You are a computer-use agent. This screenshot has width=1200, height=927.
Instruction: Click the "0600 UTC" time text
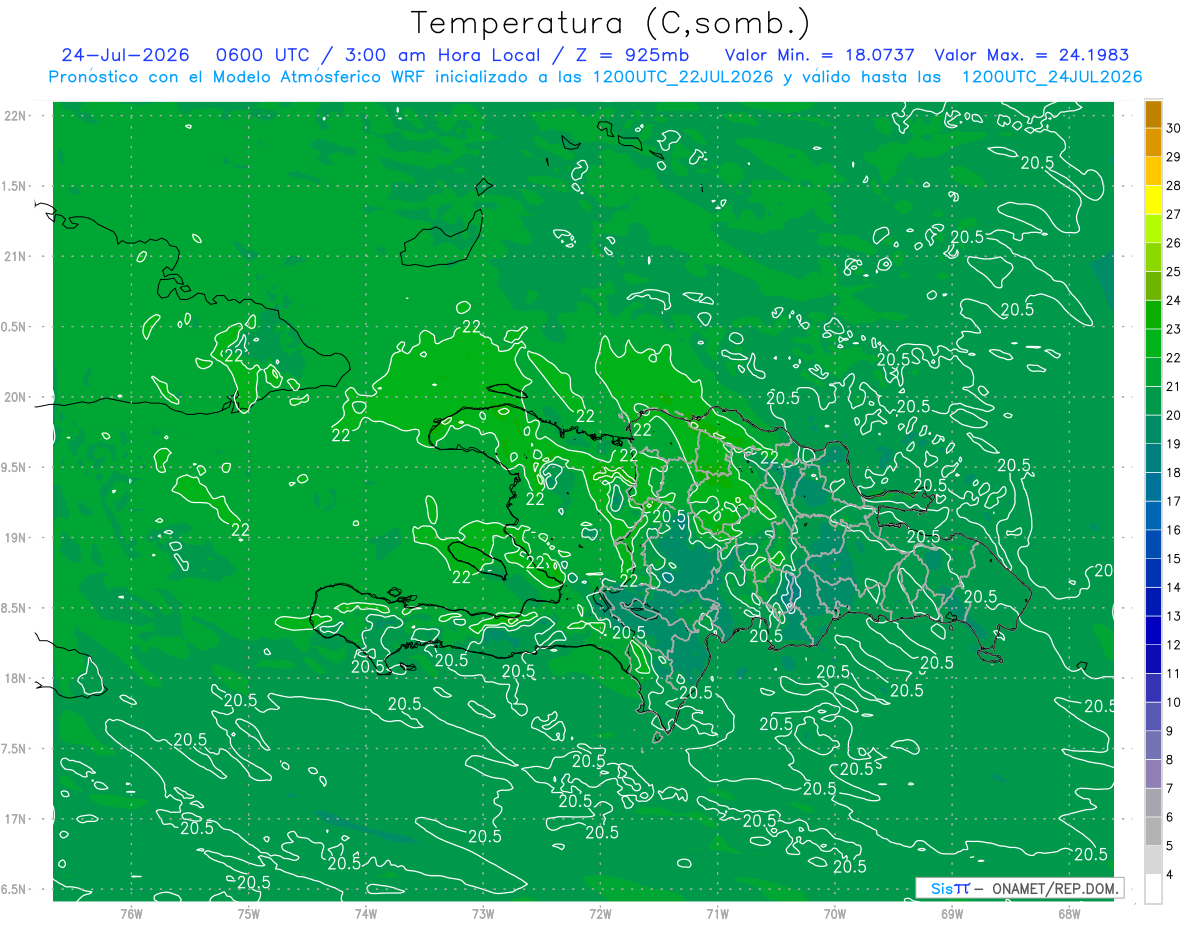[264, 55]
